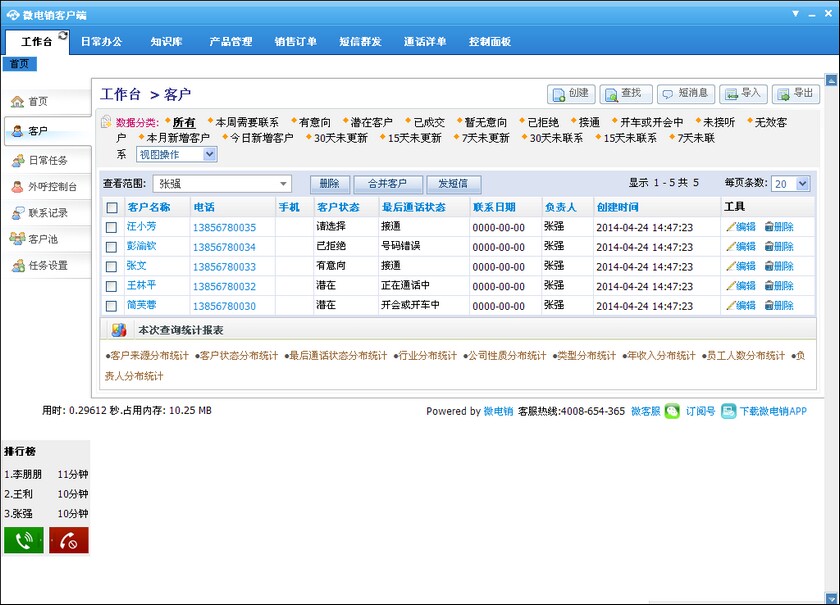Open 客户来源分布统计 report link
Screen dimensions: 840x605
150,355
